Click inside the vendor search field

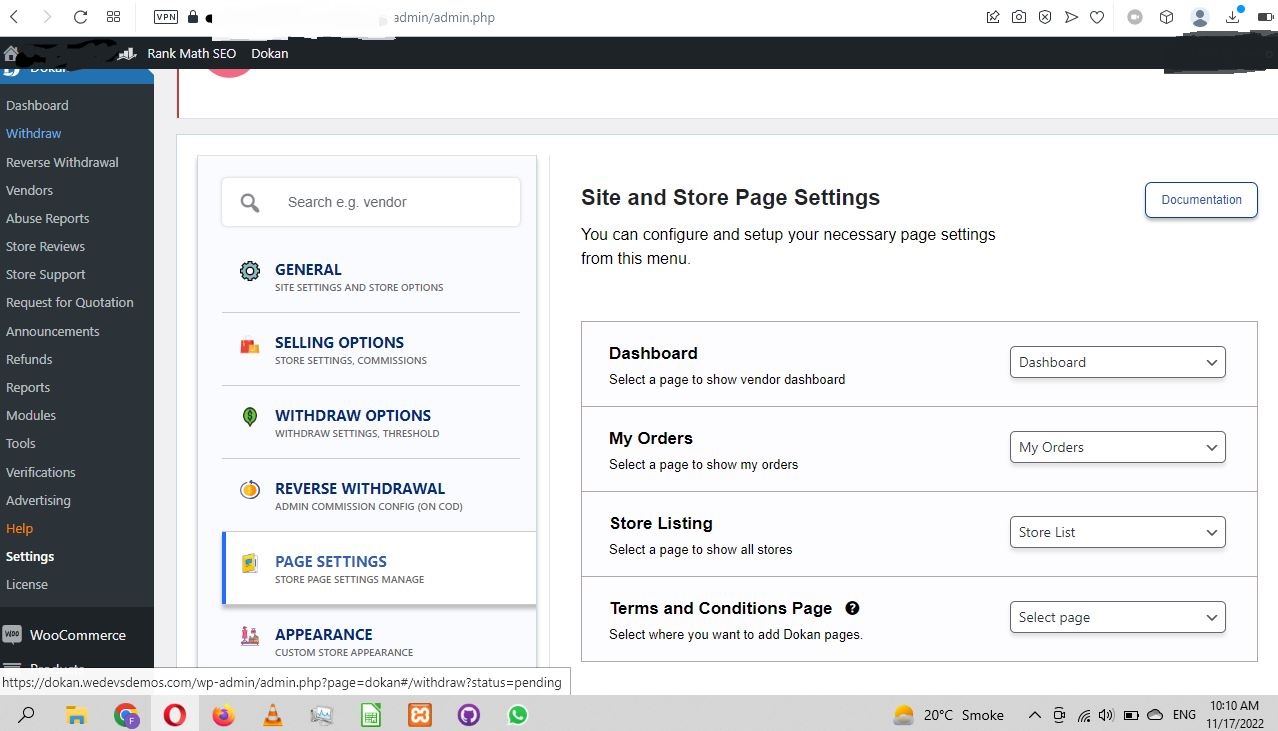tap(390, 201)
